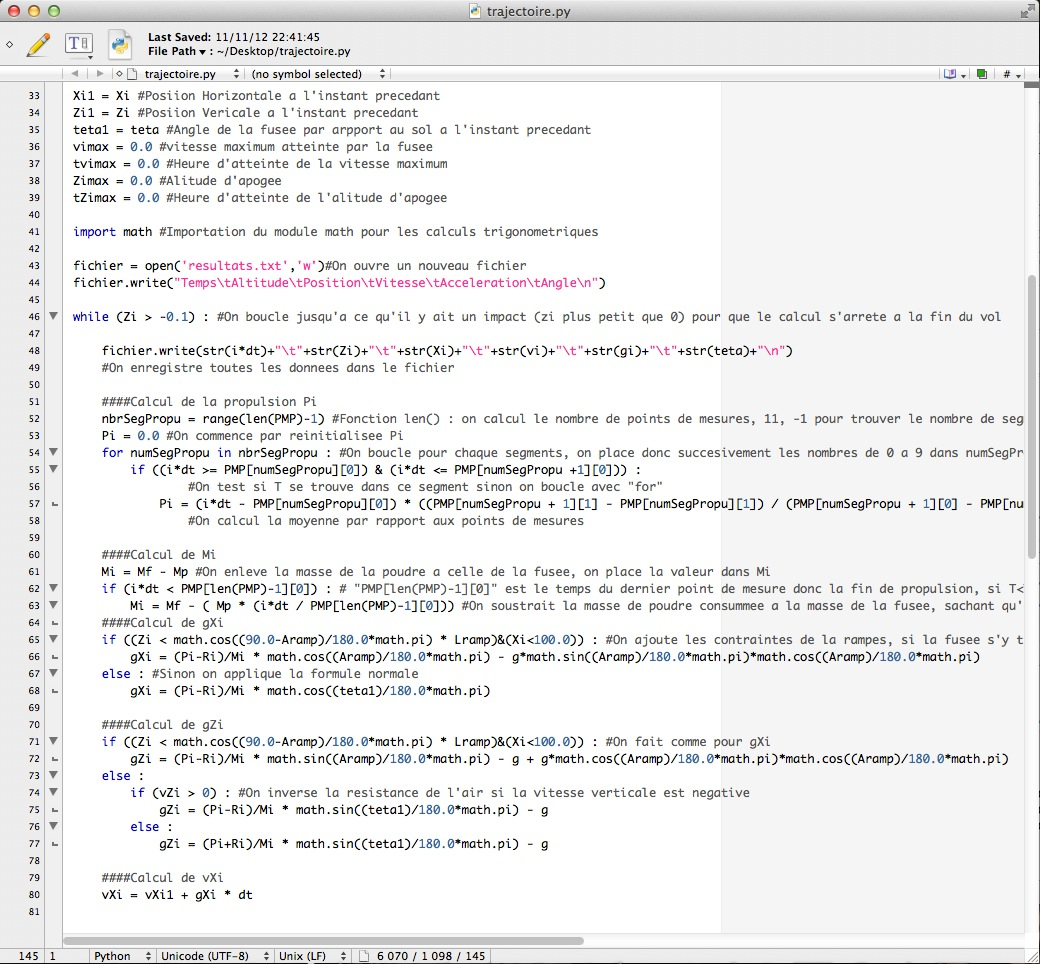Open the File Path popup menu
1040x964 pixels.
[x=177, y=51]
